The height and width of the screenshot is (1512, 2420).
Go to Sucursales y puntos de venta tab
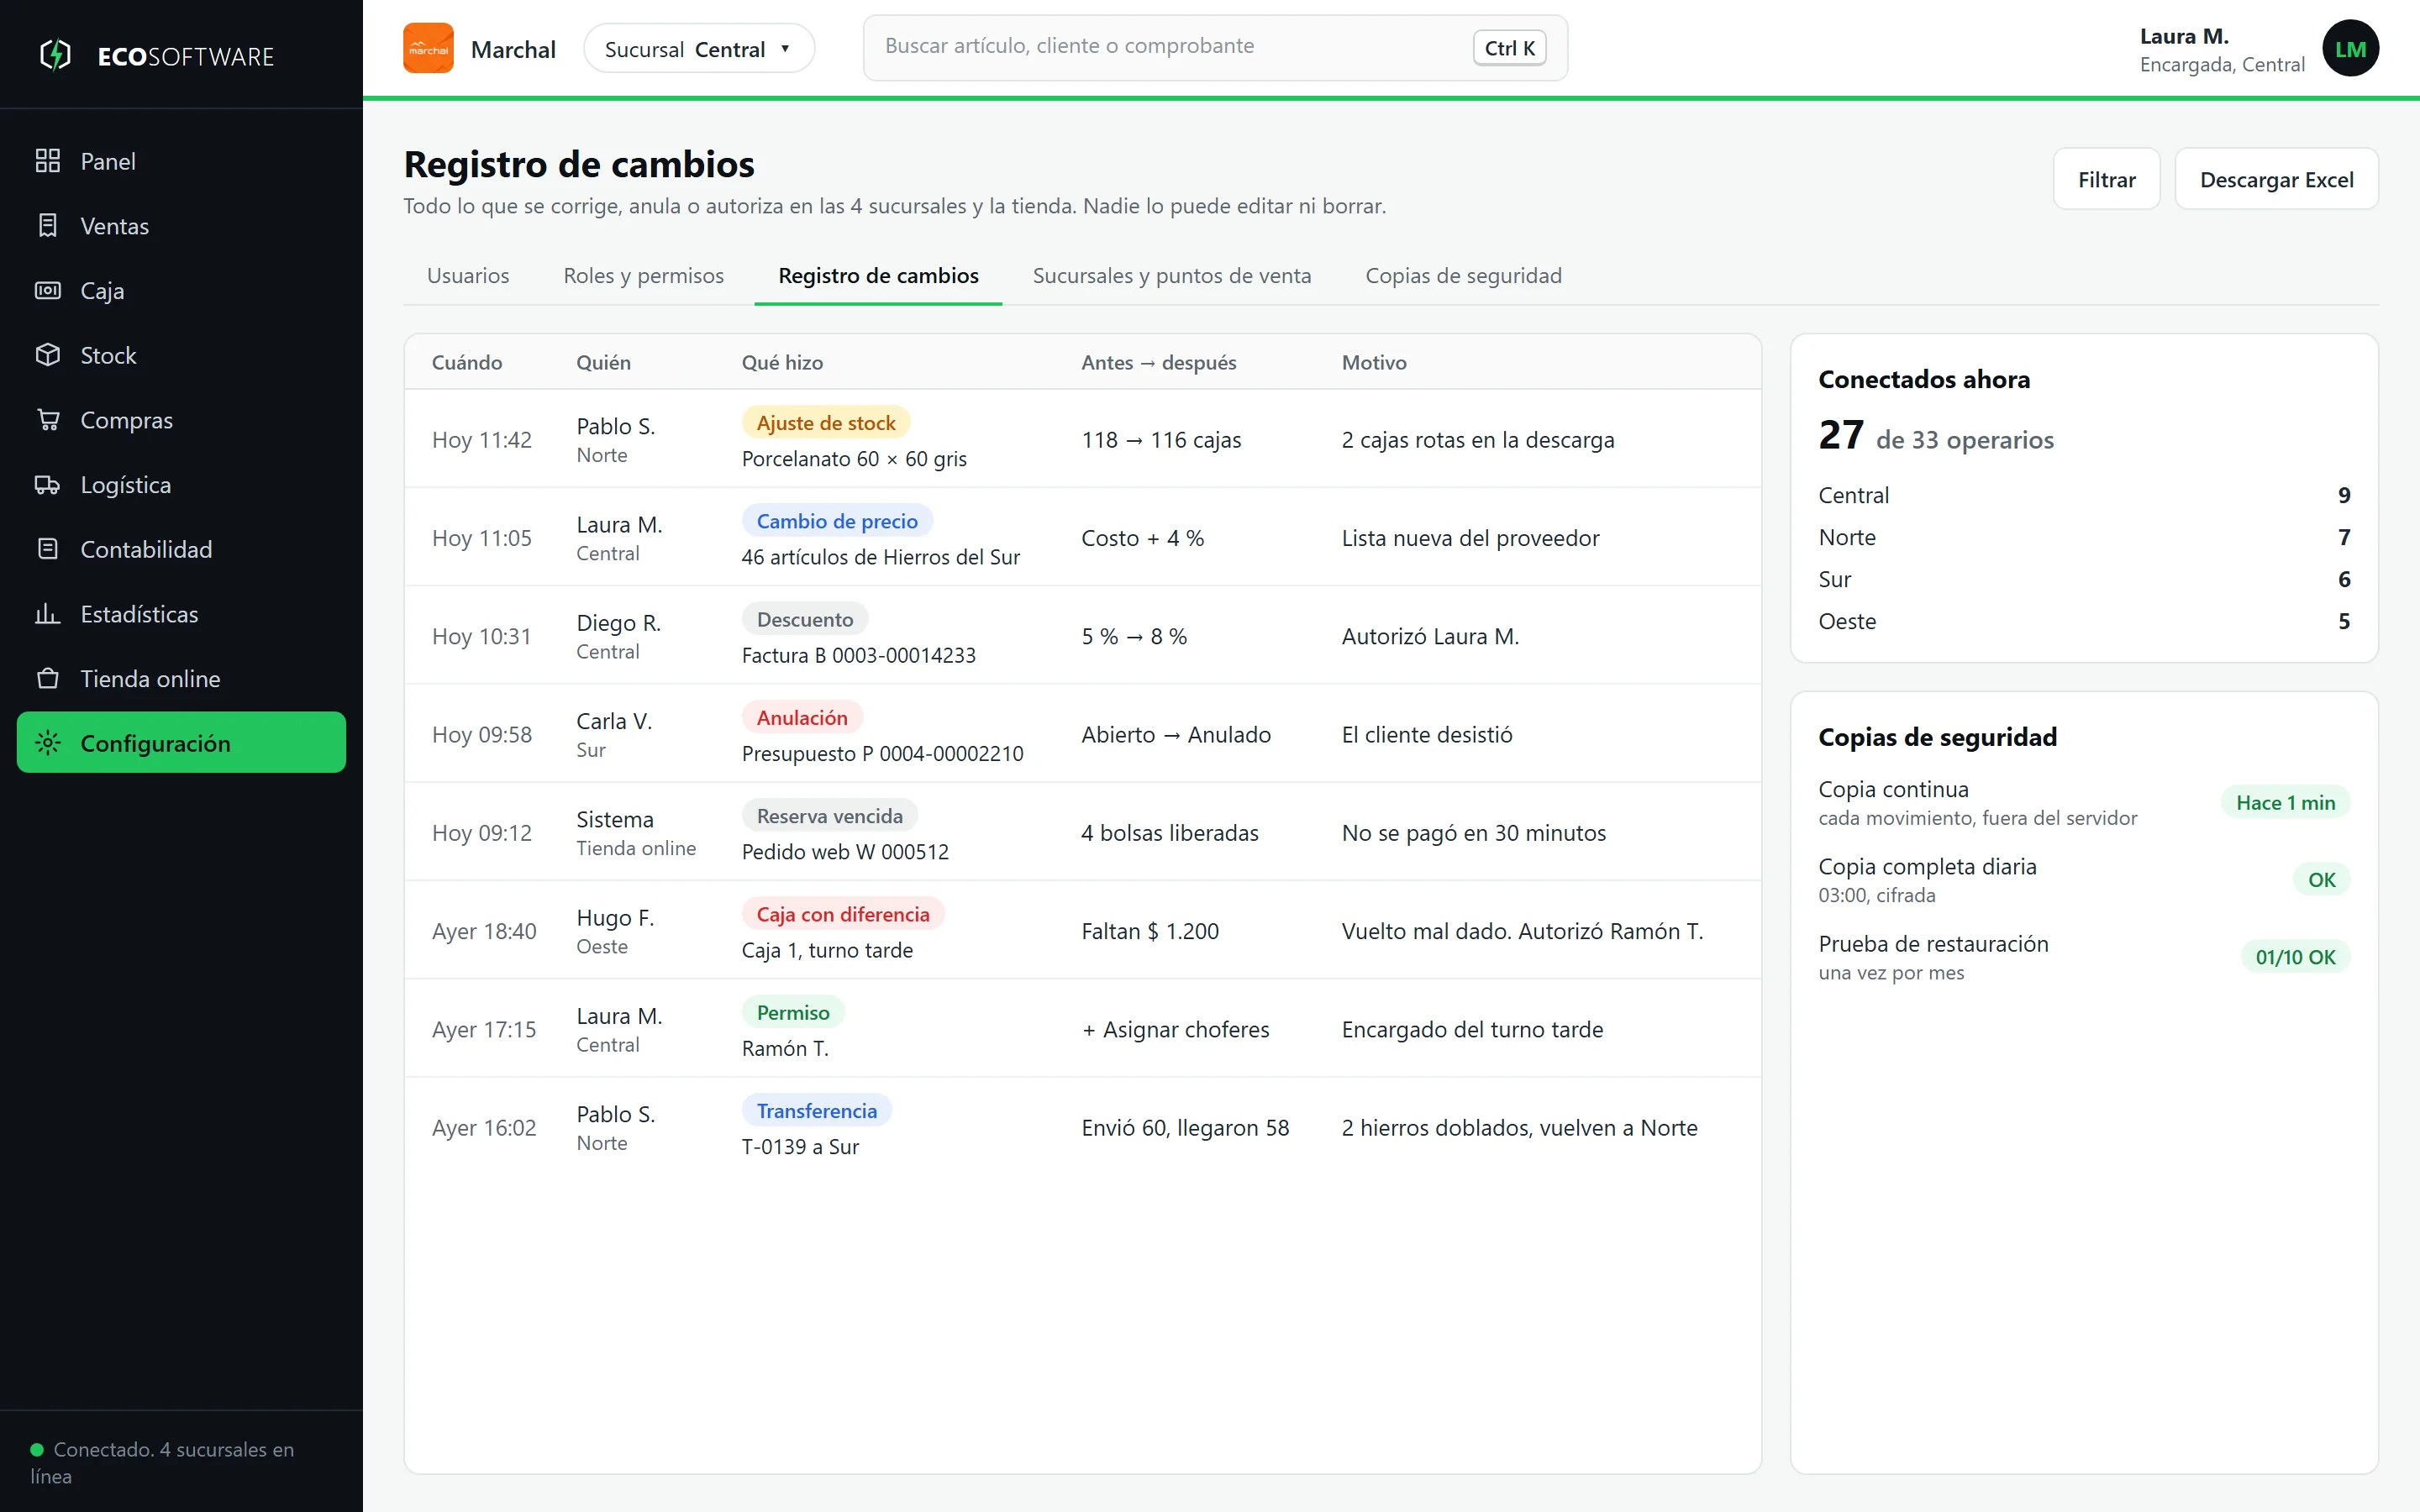(1172, 276)
